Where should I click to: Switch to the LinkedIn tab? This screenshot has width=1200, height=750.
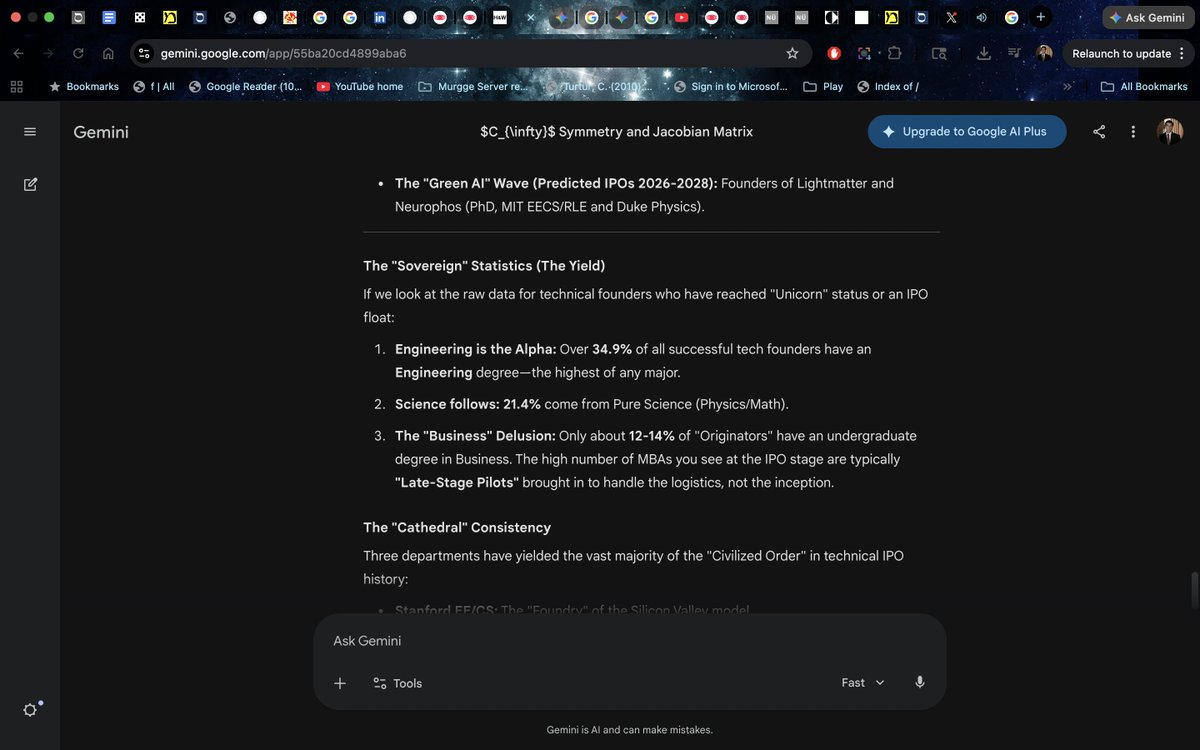click(380, 18)
